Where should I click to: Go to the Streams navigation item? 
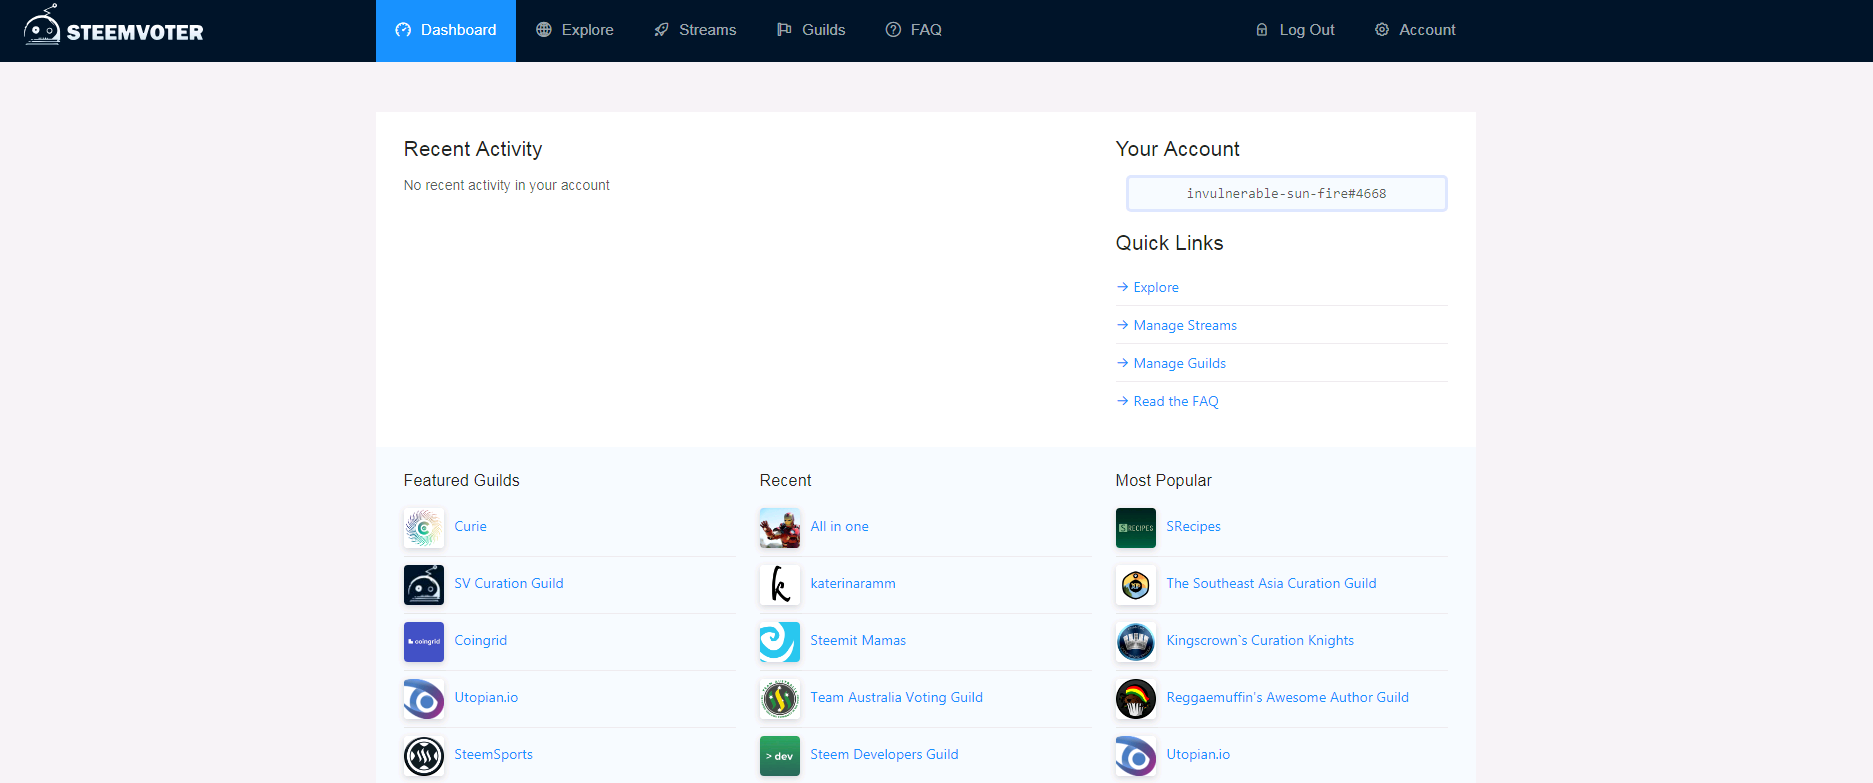695,30
